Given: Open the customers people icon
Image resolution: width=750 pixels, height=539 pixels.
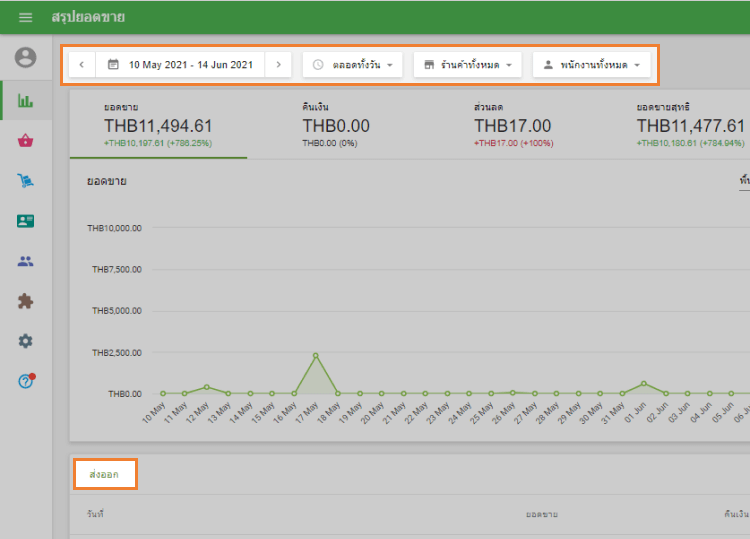Looking at the screenshot, I should [x=25, y=261].
